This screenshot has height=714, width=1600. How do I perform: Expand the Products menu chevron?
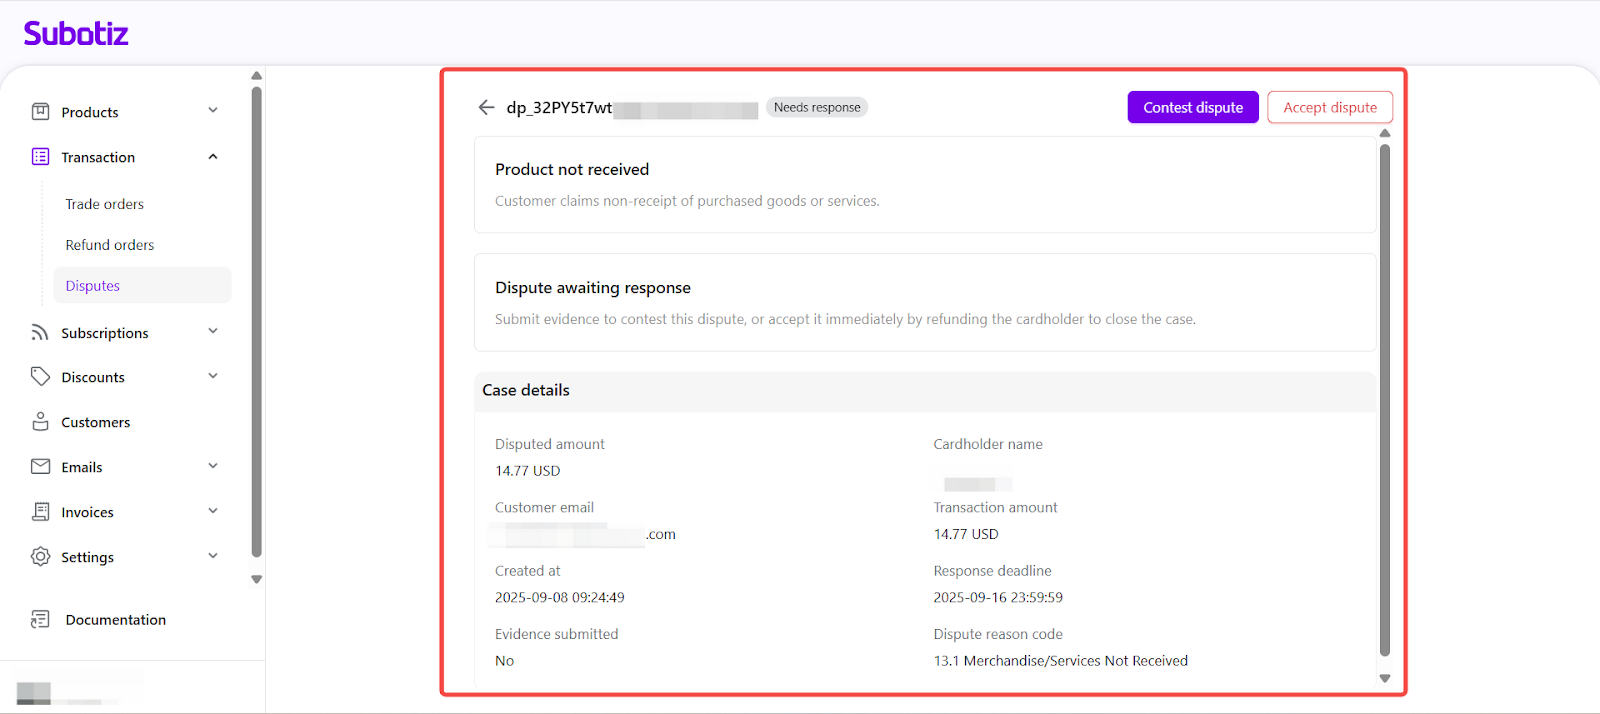point(213,110)
